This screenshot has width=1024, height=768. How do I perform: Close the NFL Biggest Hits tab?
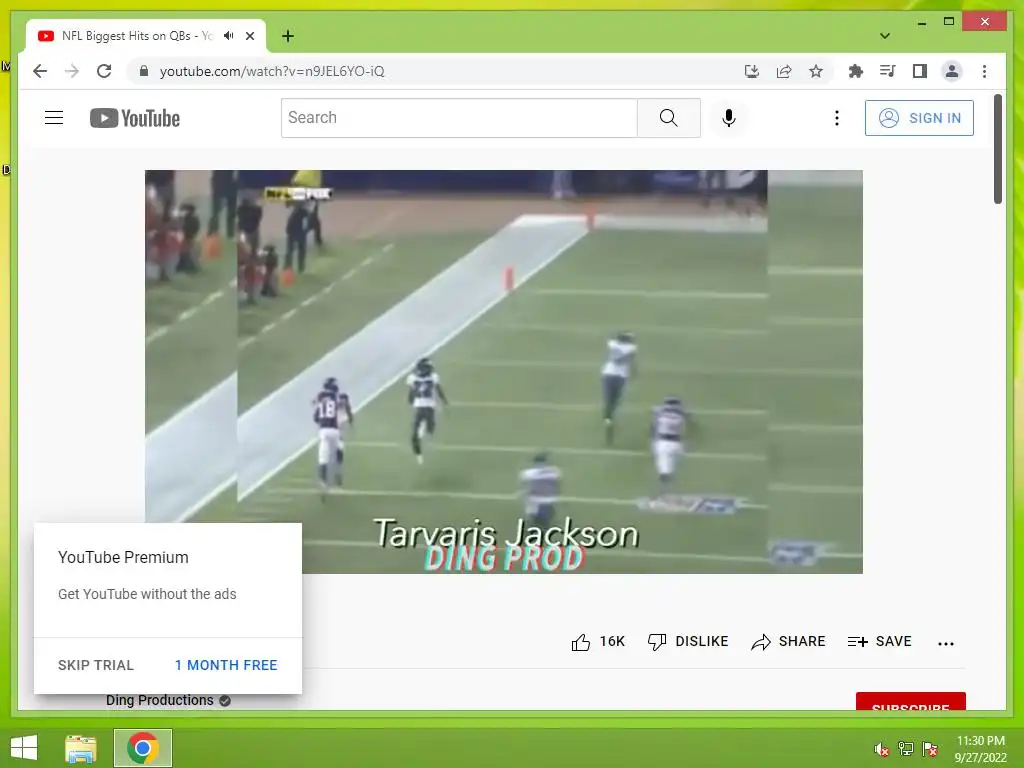pyautogui.click(x=250, y=36)
